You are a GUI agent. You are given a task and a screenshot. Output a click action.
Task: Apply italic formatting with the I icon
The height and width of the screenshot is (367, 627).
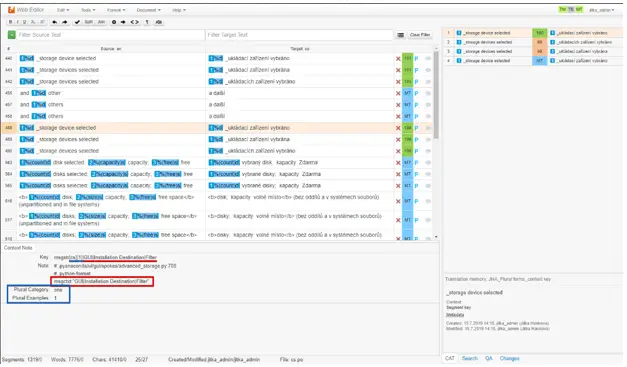18,22
